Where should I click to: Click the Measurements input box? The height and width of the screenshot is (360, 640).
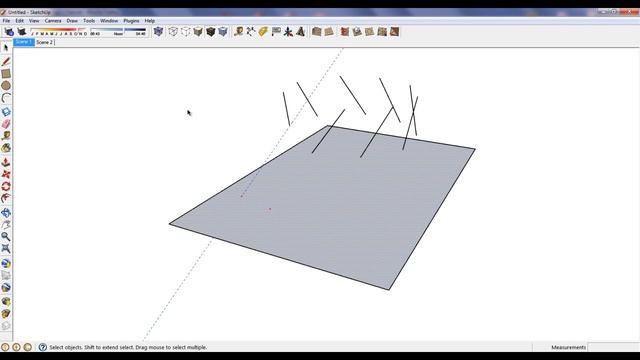(612, 347)
